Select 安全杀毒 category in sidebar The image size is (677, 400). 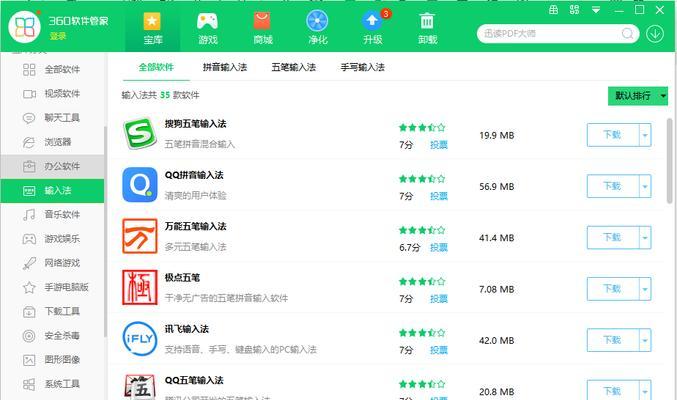coord(52,336)
